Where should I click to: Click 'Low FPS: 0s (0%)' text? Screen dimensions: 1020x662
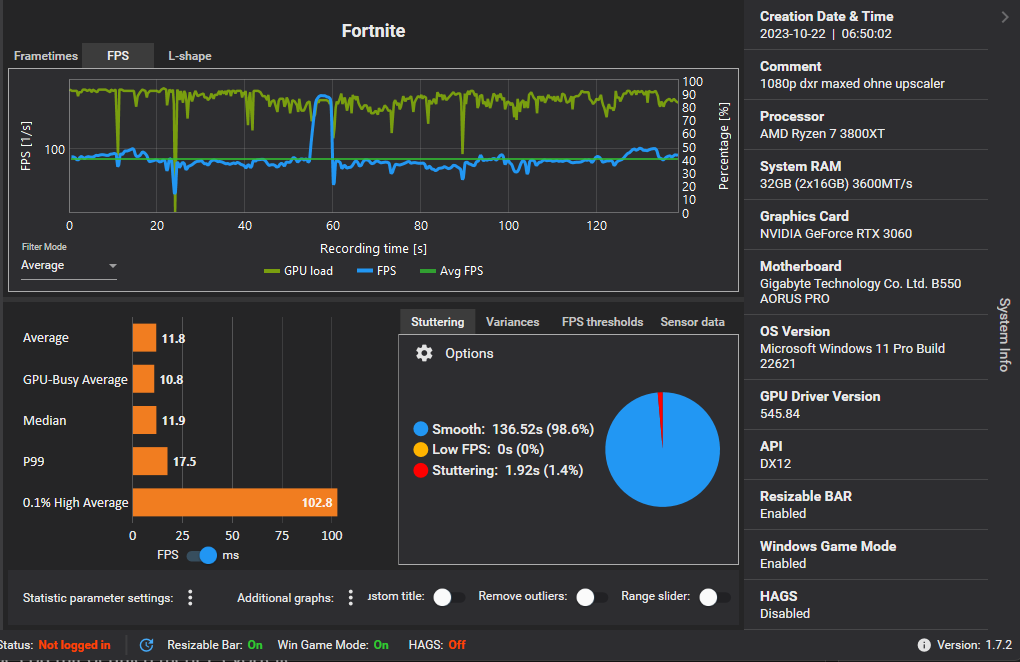coord(488,449)
